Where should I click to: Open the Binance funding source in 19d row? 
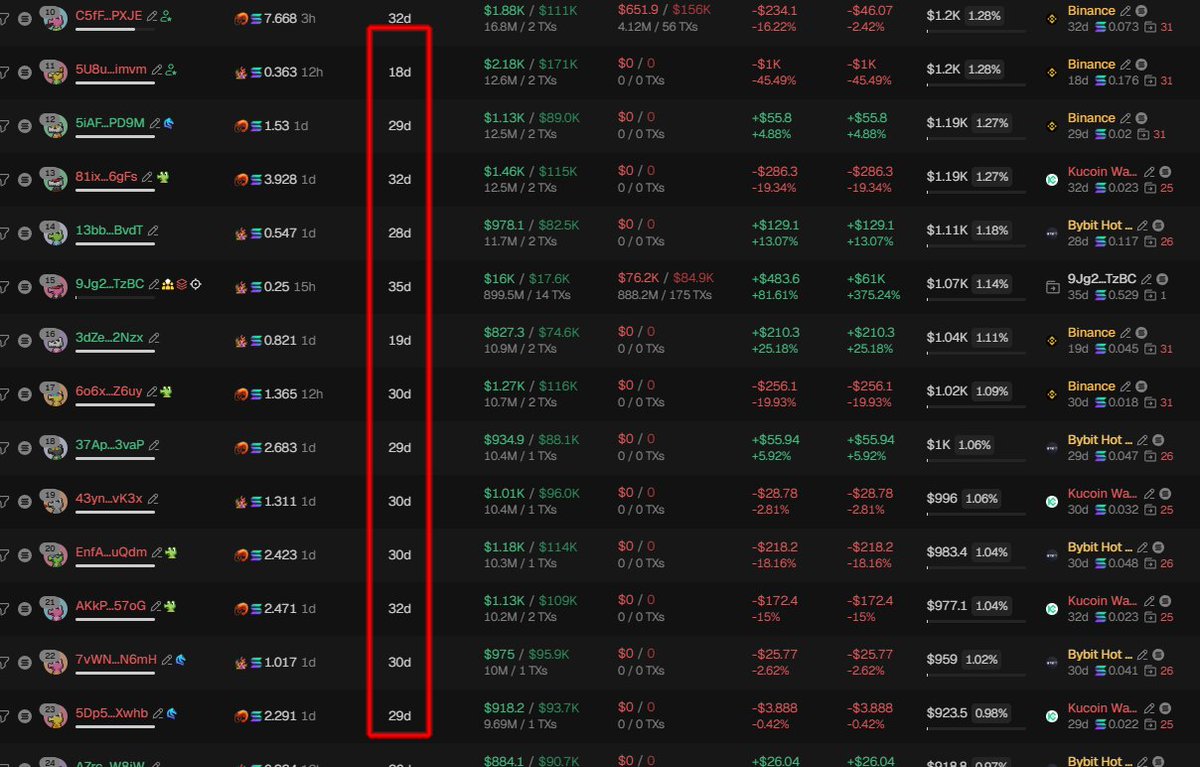(1091, 332)
